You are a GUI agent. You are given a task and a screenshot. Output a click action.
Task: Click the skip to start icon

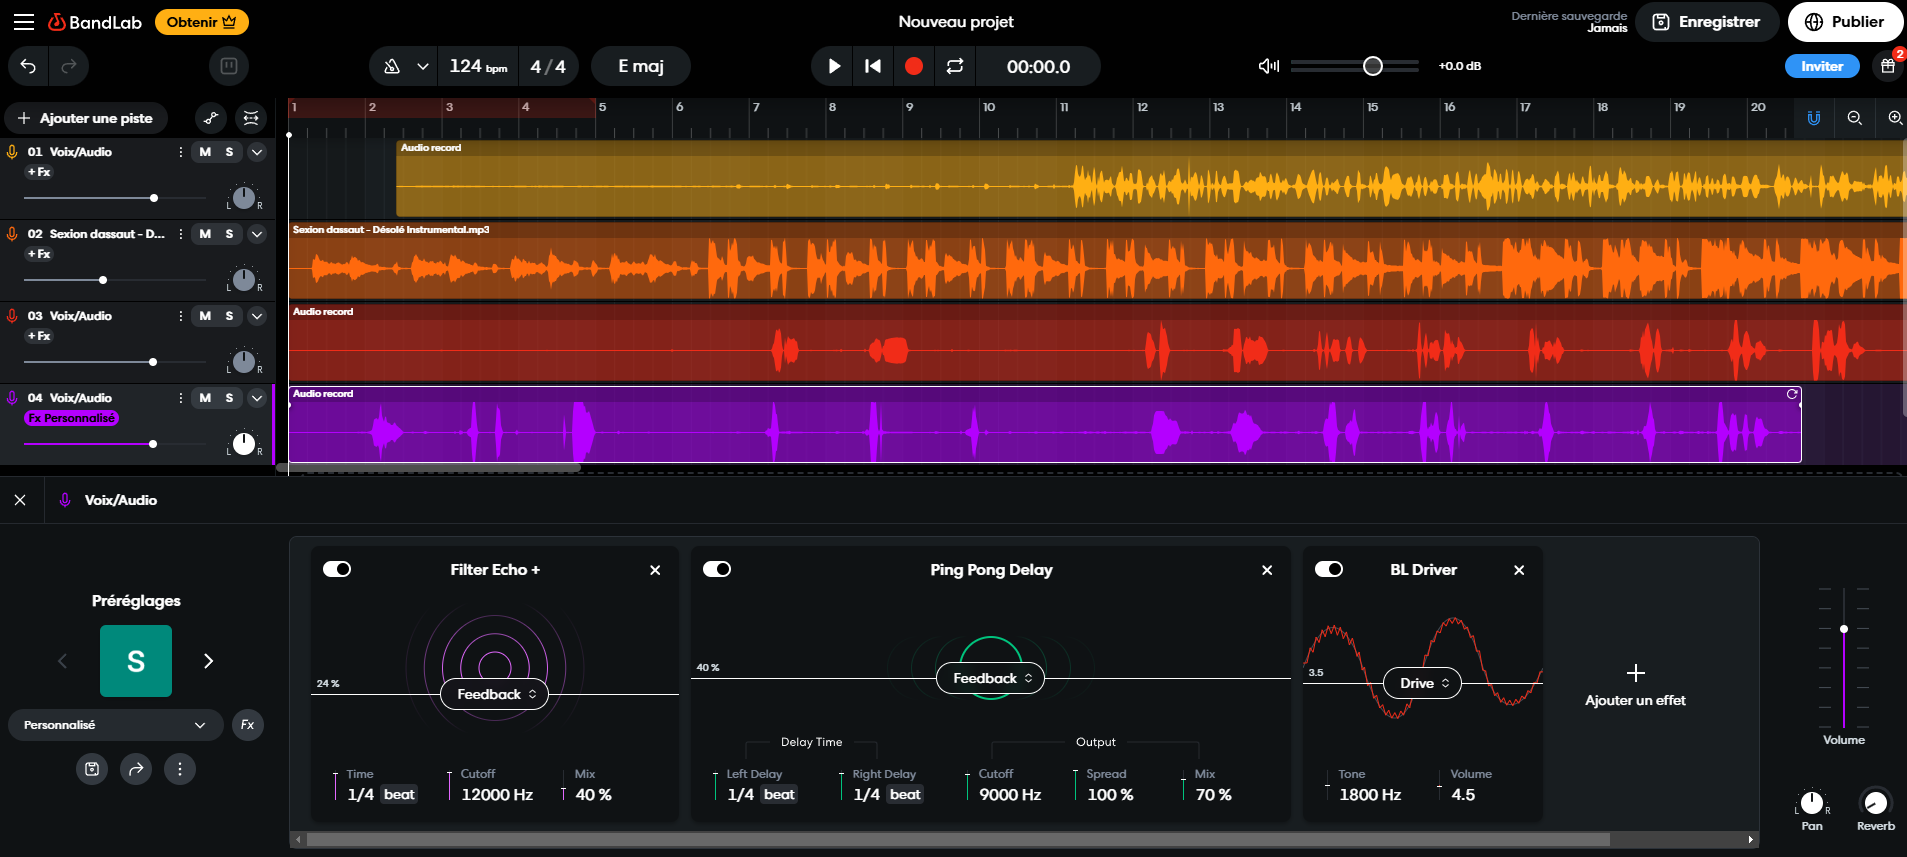click(873, 66)
